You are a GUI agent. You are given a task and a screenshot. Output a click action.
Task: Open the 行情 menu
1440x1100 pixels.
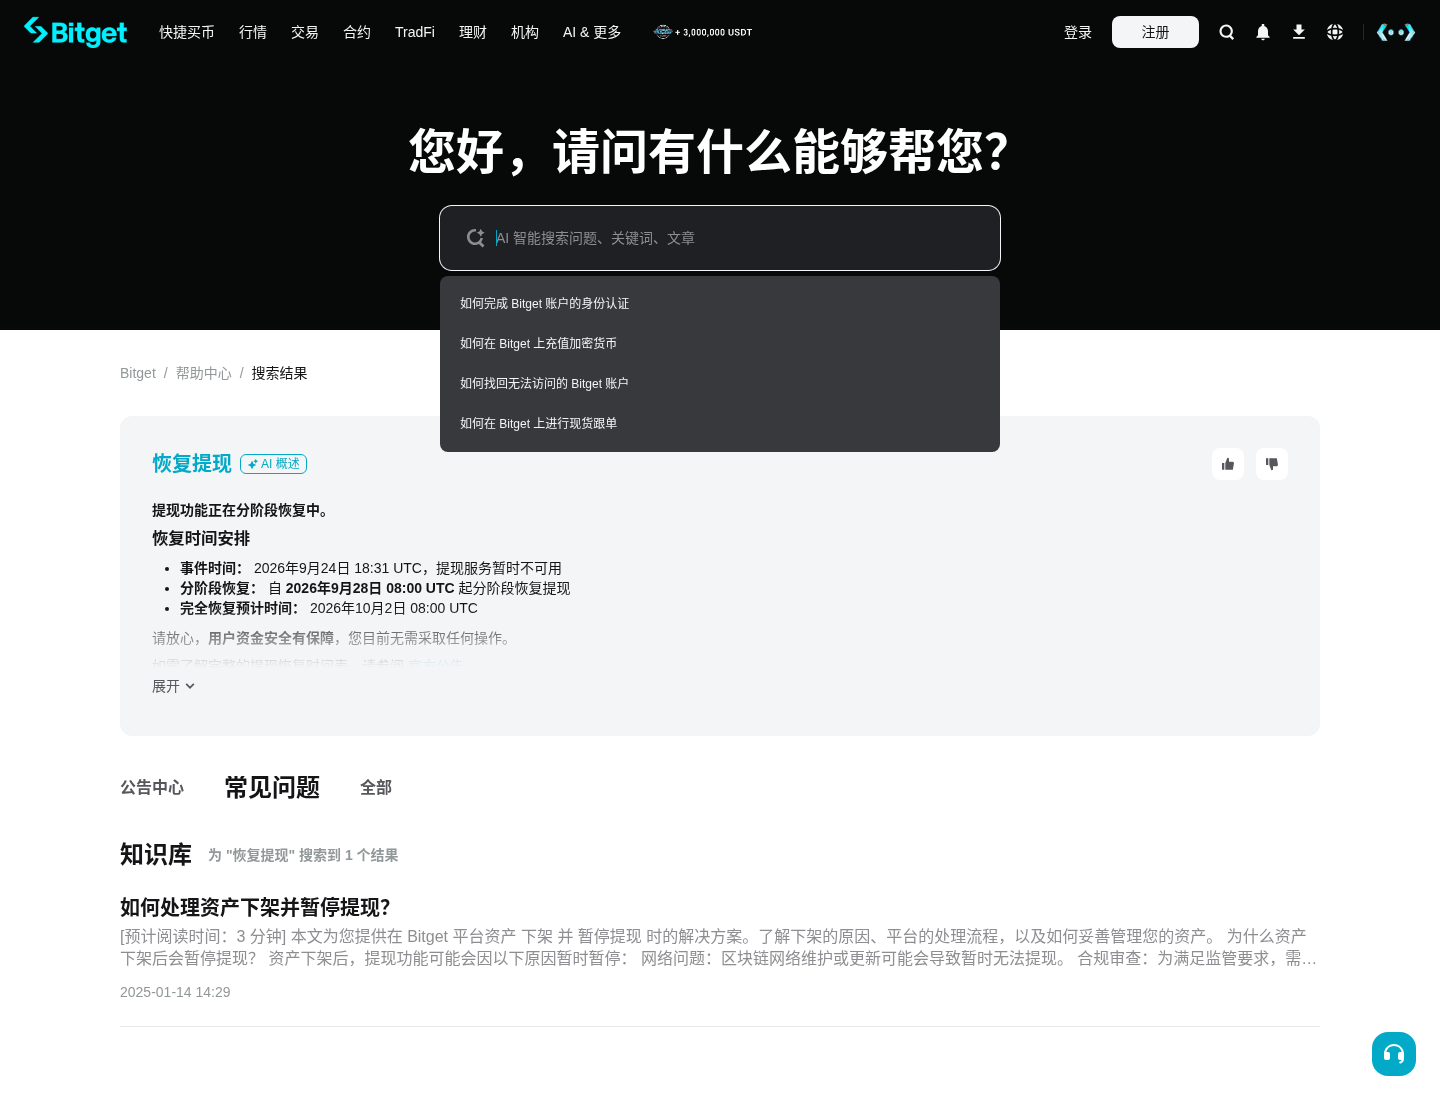(253, 32)
